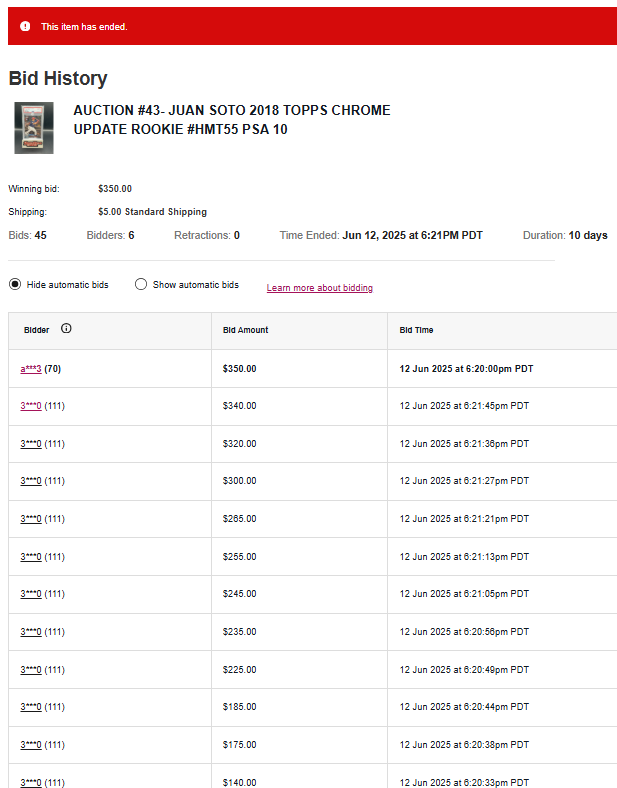Screen dimensions: 617x788
Task: Click bid time '12 Jun 2025 at 6:21:36pm PDT'
Action: tap(464, 444)
